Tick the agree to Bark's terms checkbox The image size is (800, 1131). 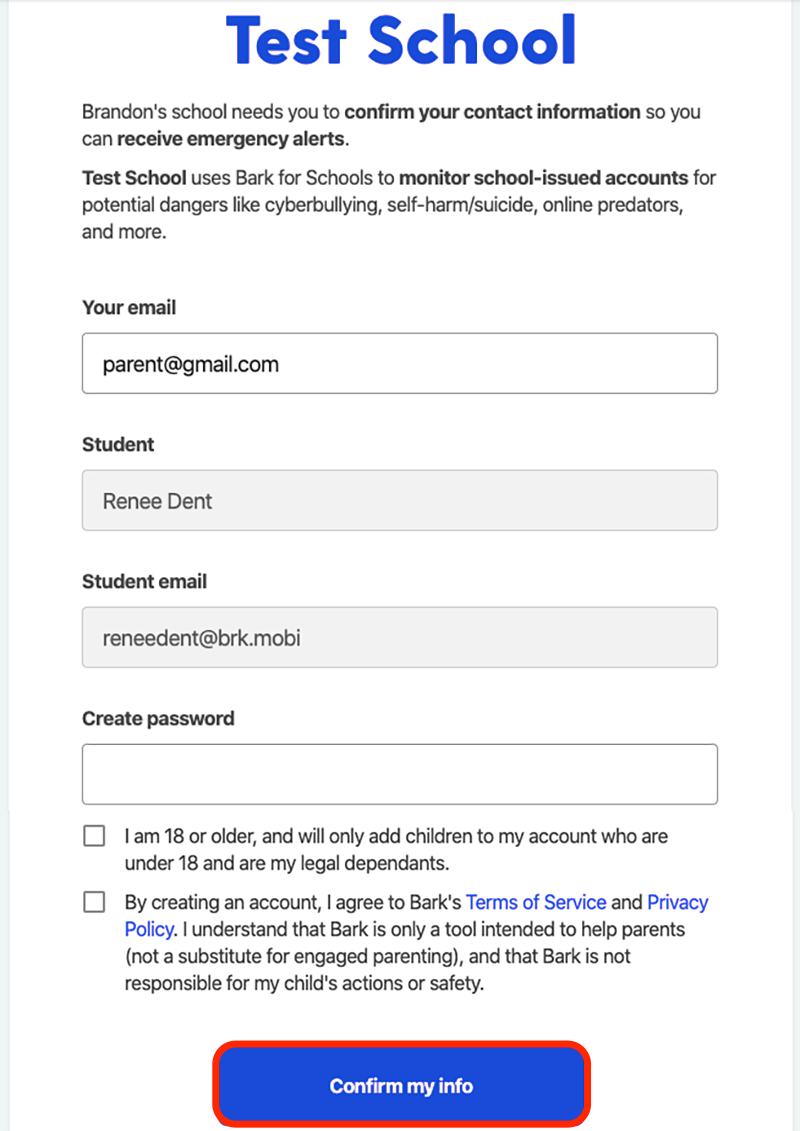pyautogui.click(x=94, y=902)
